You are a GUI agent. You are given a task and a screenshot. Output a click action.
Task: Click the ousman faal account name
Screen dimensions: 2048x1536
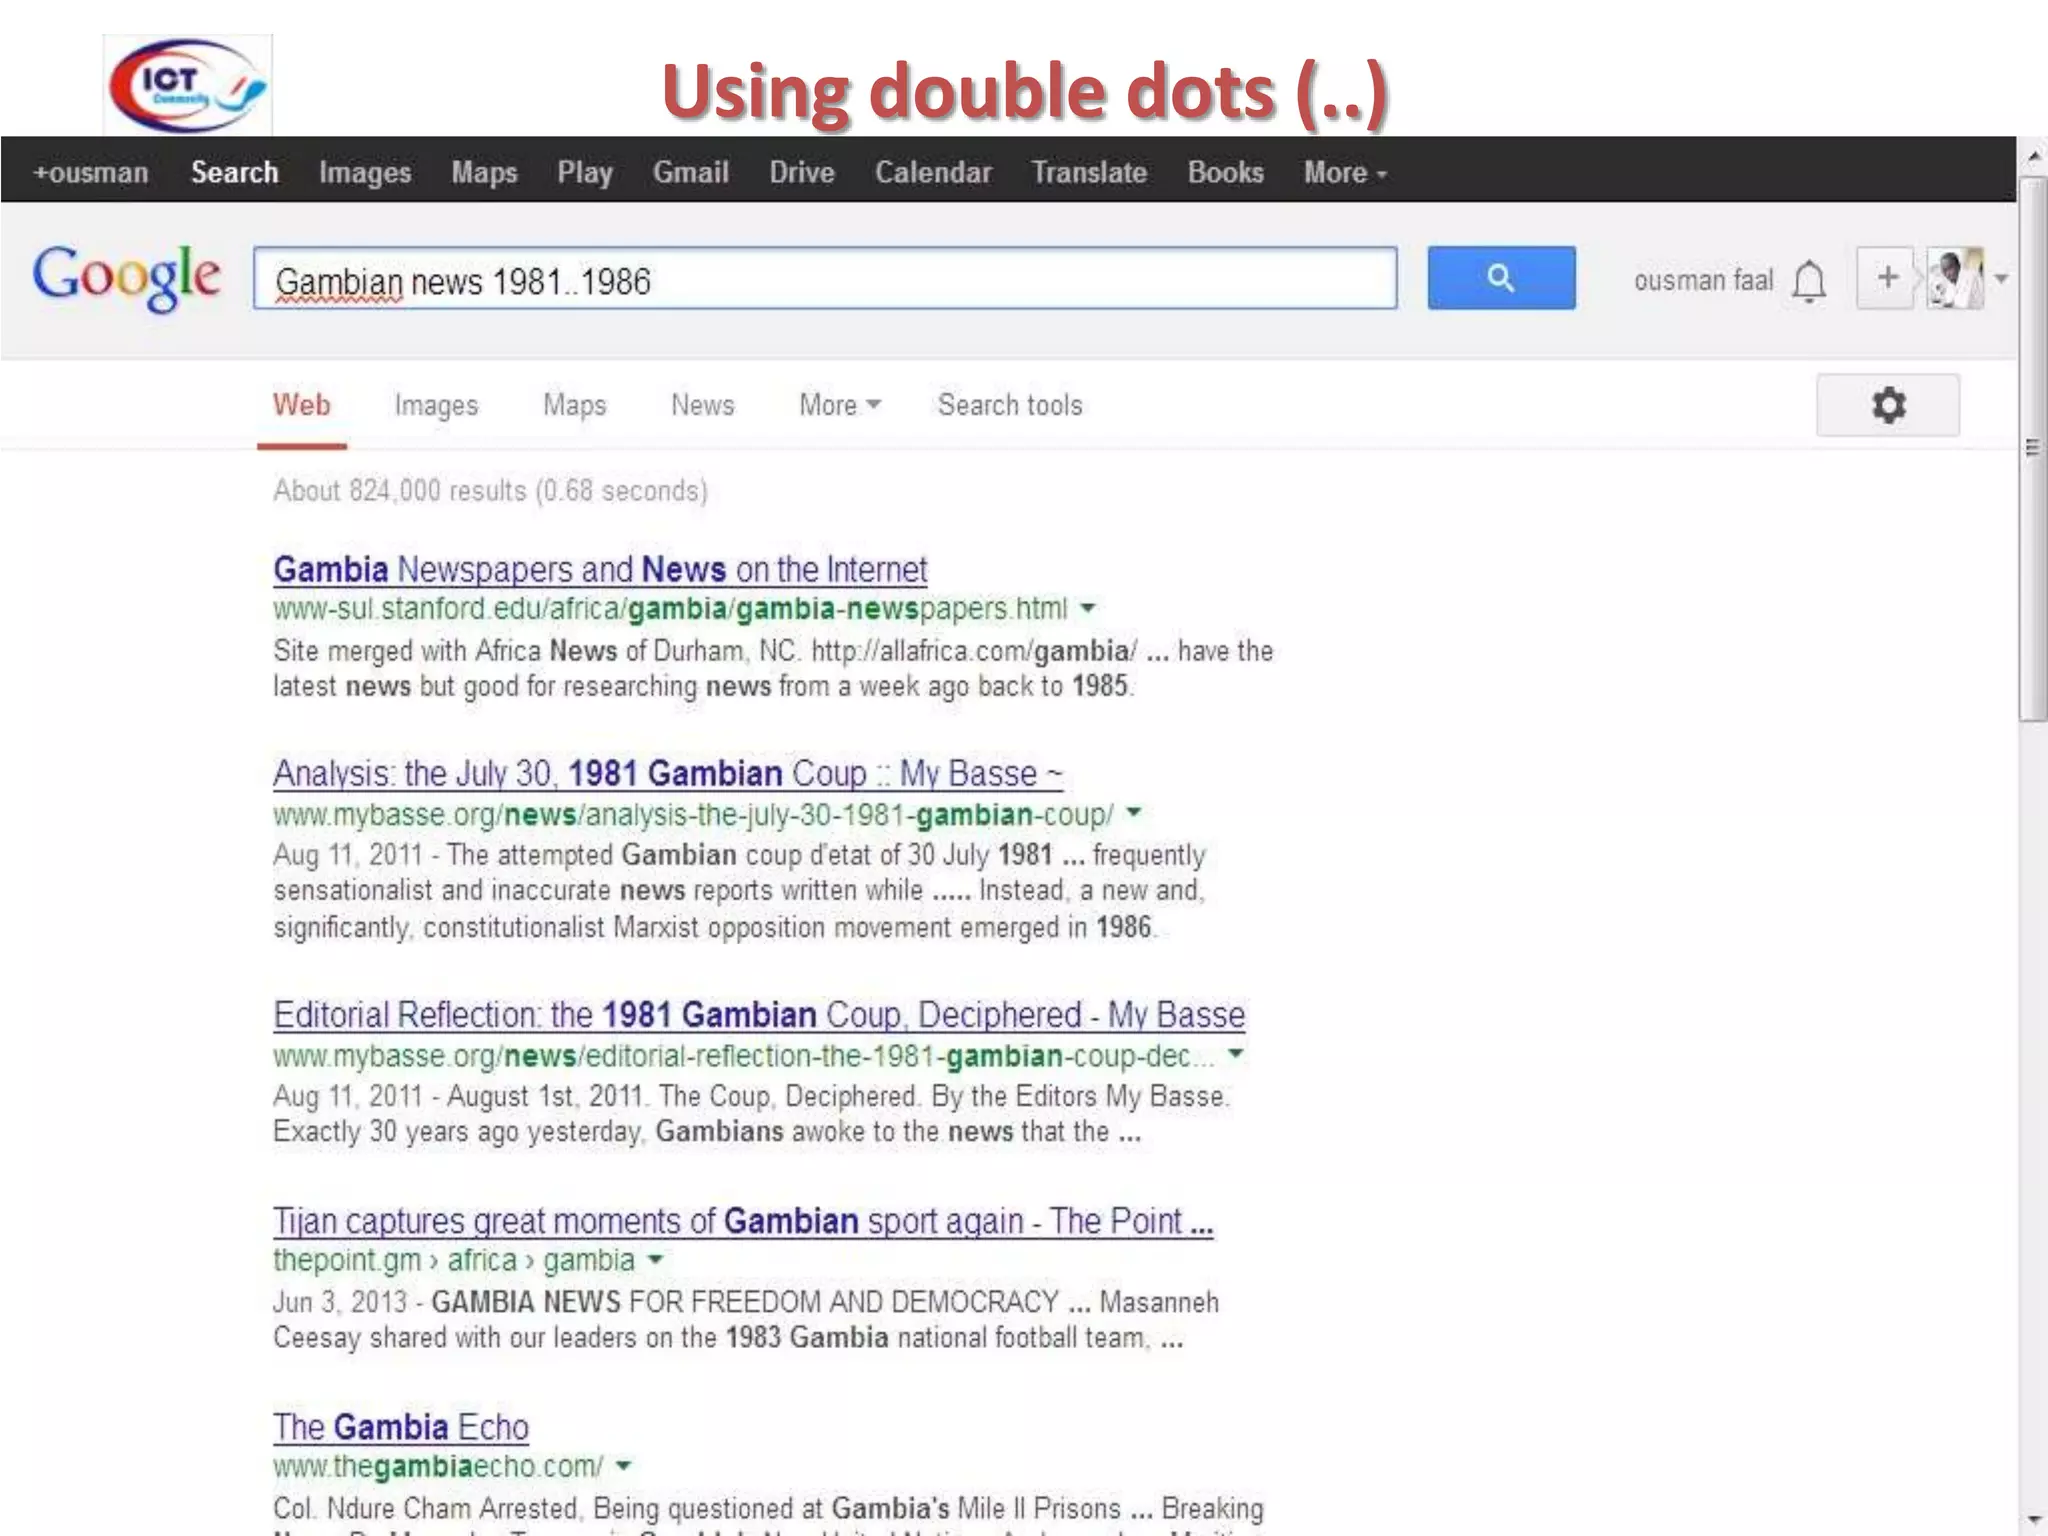point(1703,280)
